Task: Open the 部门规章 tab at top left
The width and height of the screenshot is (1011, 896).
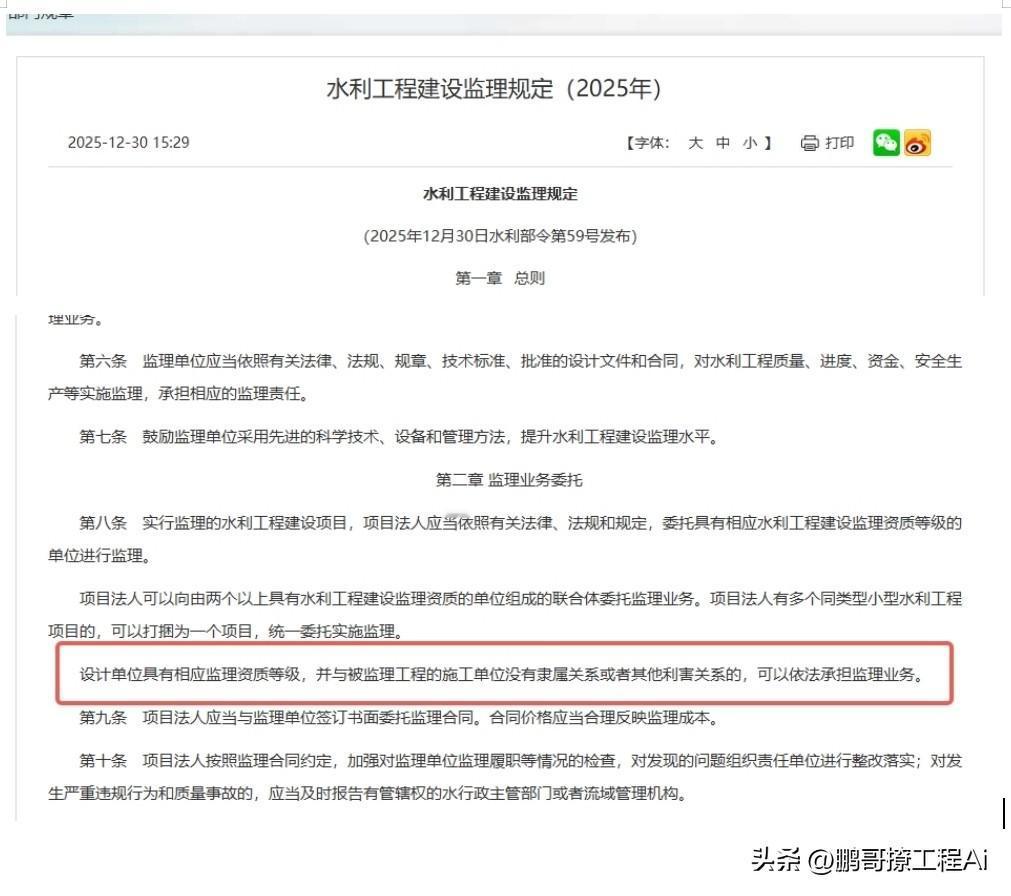Action: point(40,16)
